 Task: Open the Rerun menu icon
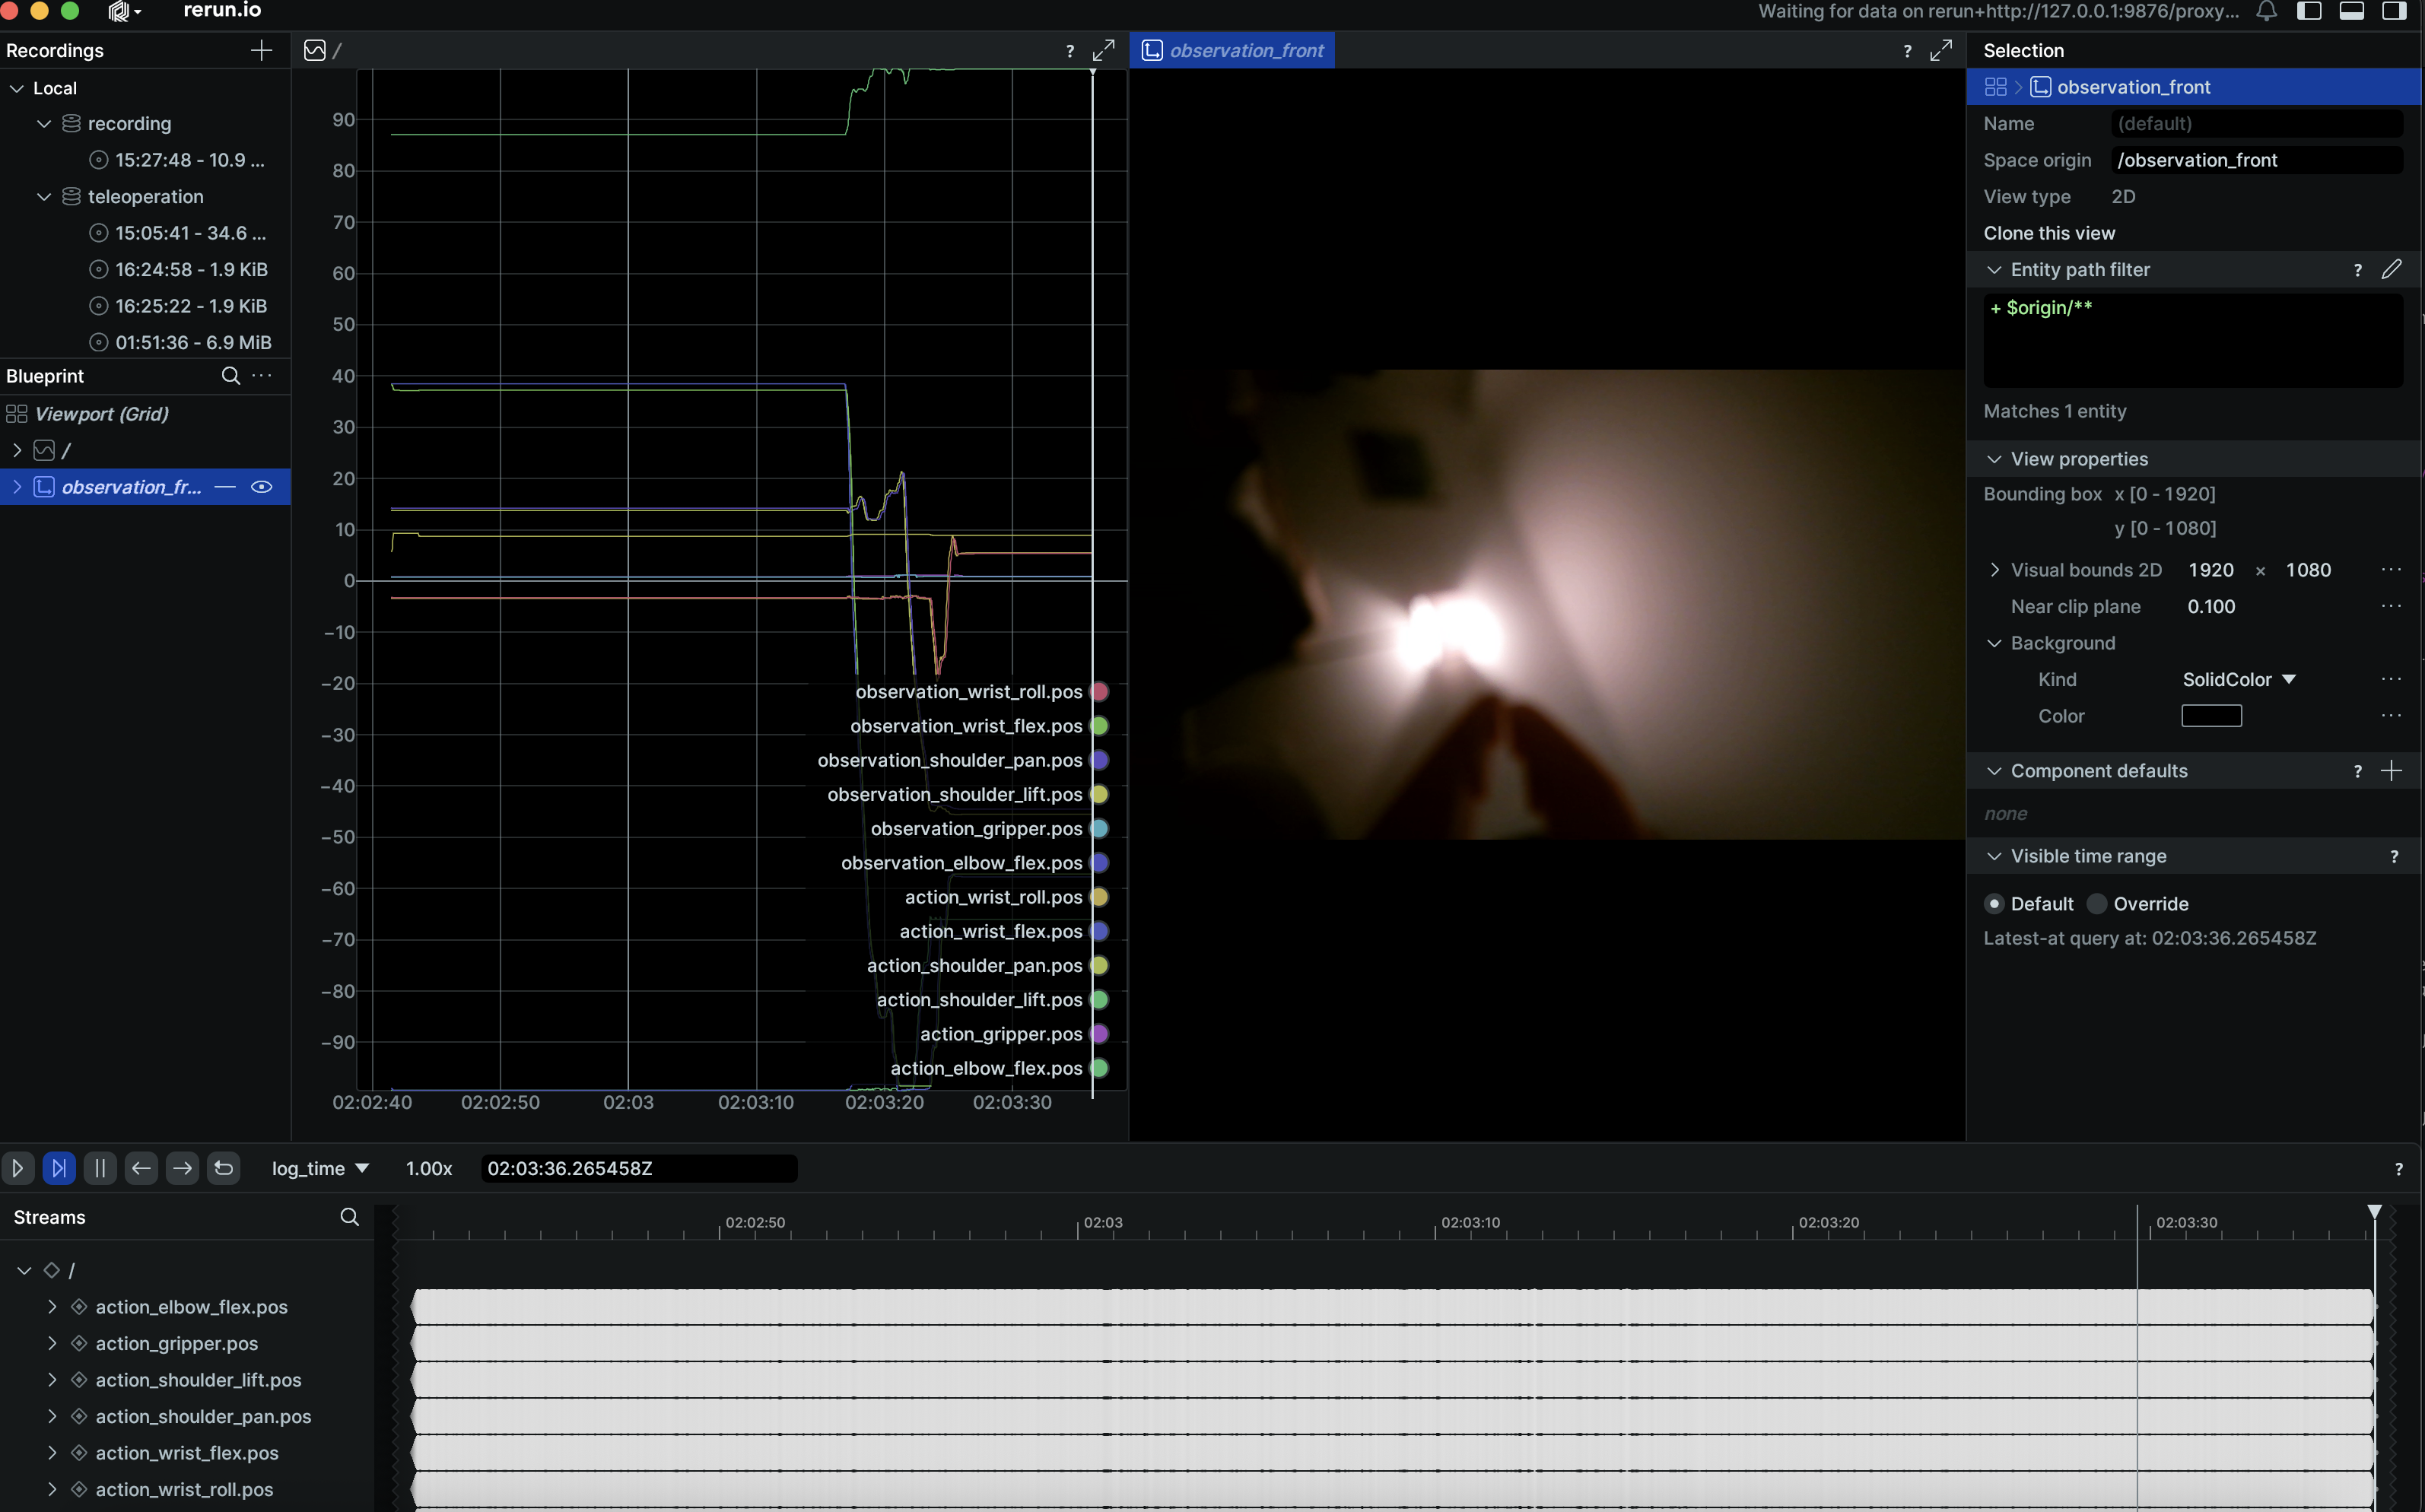(124, 11)
